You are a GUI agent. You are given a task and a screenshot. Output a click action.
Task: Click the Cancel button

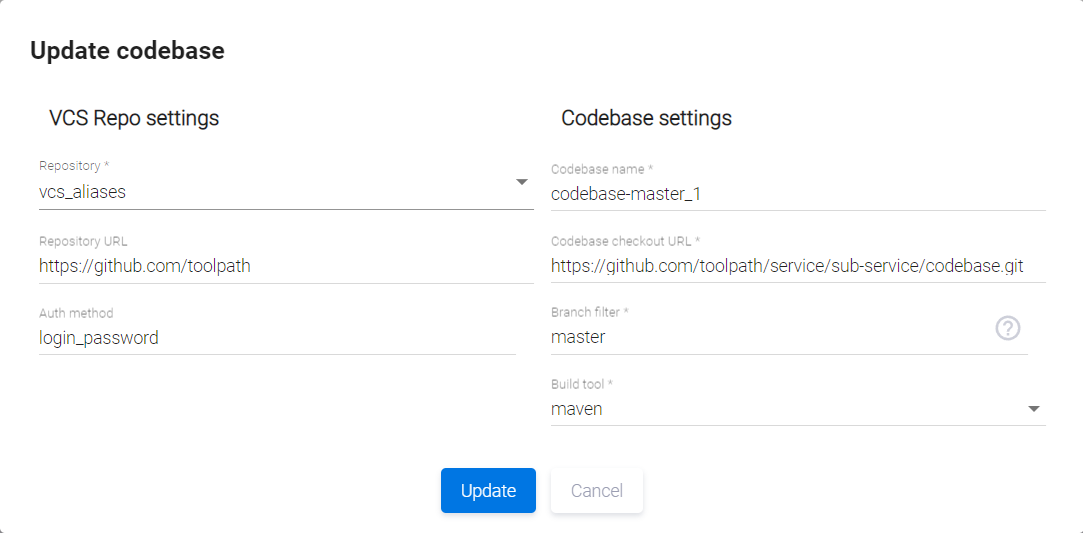[596, 491]
